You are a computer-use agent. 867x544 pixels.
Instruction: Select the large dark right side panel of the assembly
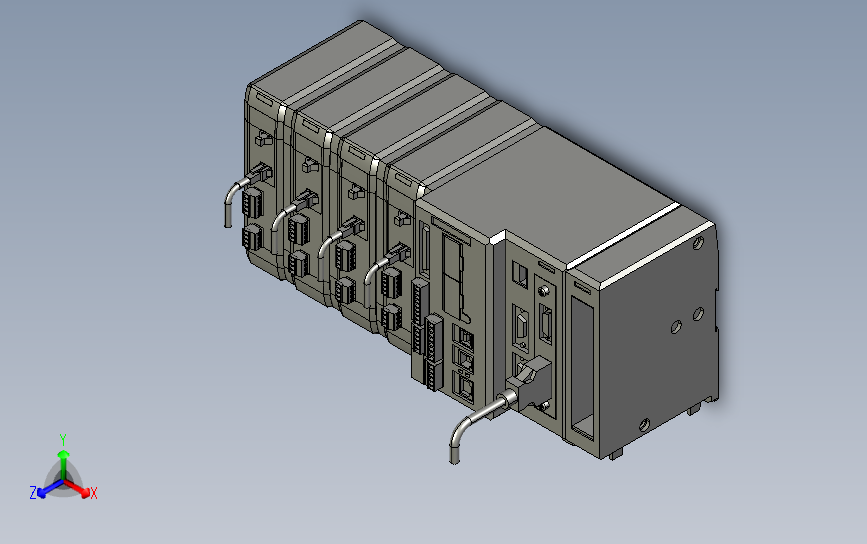pyautogui.click(x=658, y=340)
